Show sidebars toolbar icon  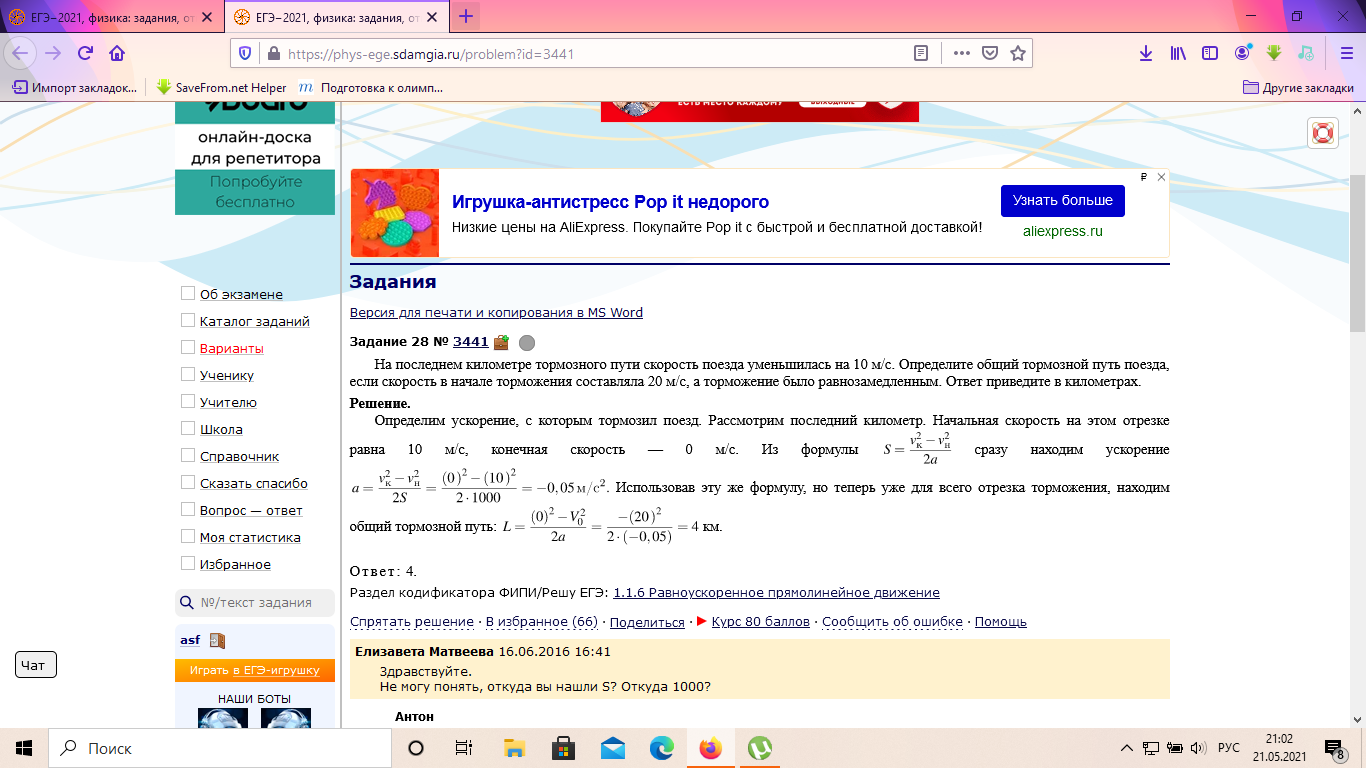(1210, 53)
